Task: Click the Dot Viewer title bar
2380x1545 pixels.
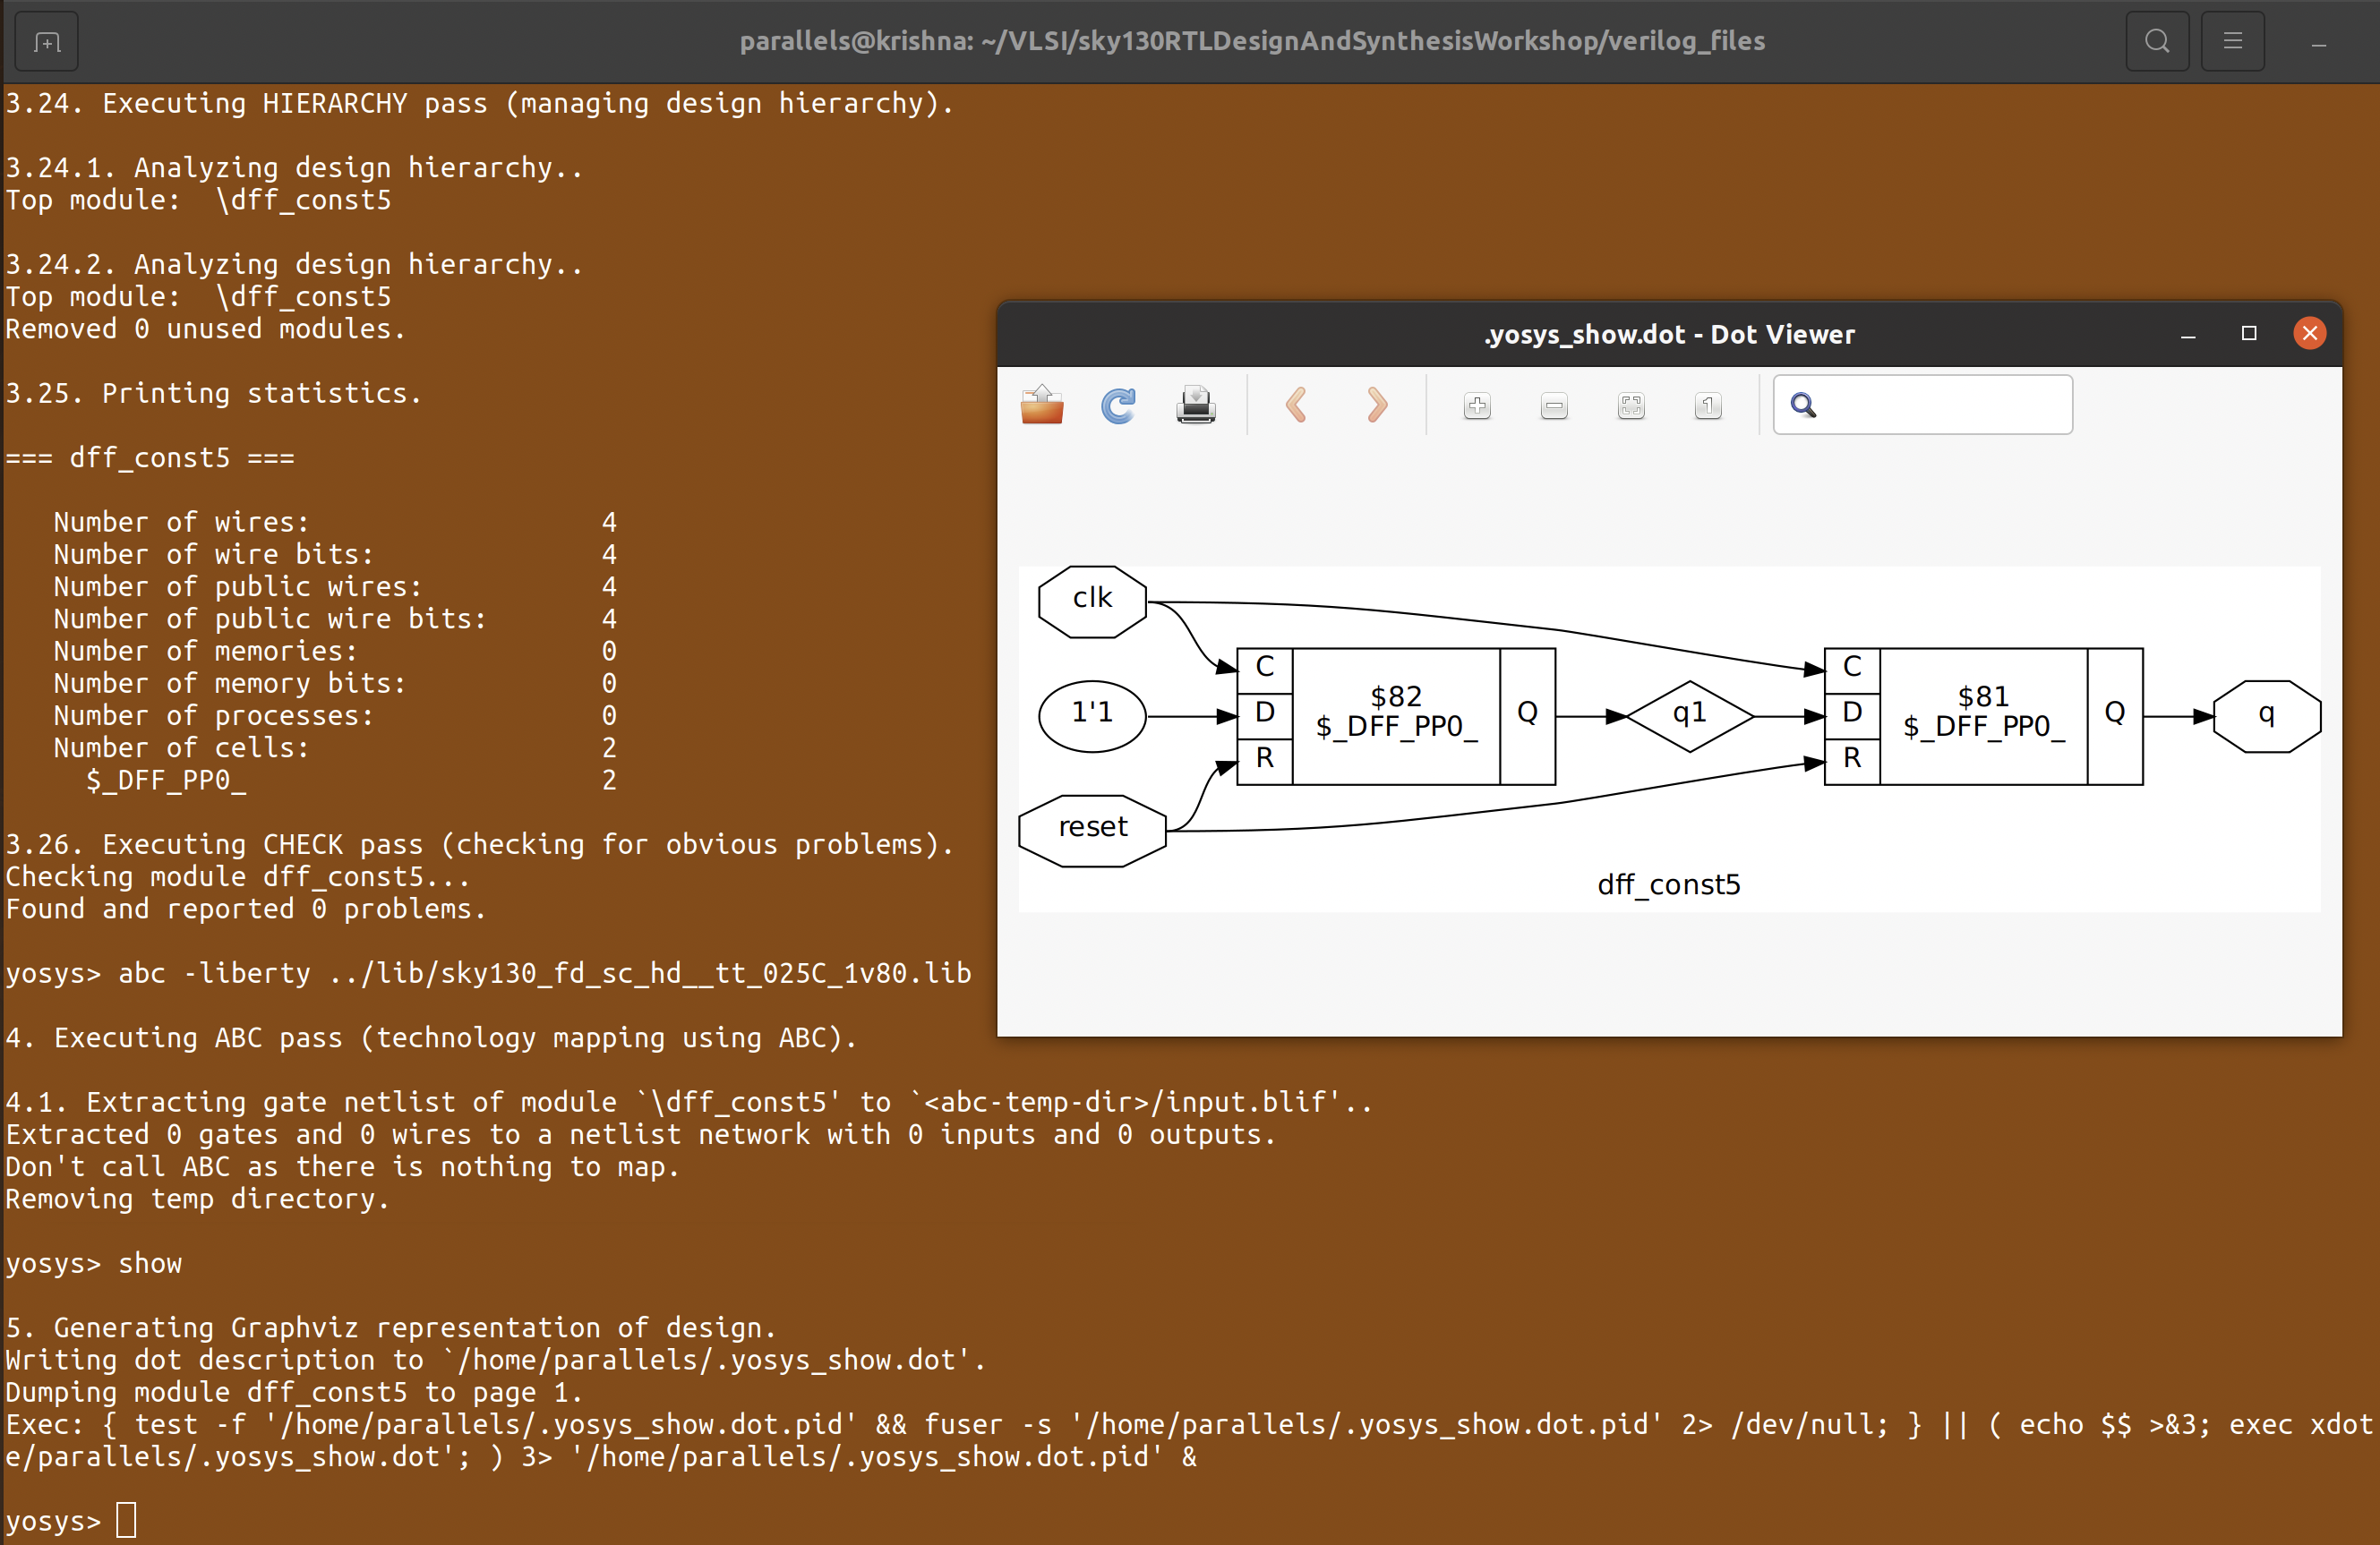Action: (x=1669, y=334)
